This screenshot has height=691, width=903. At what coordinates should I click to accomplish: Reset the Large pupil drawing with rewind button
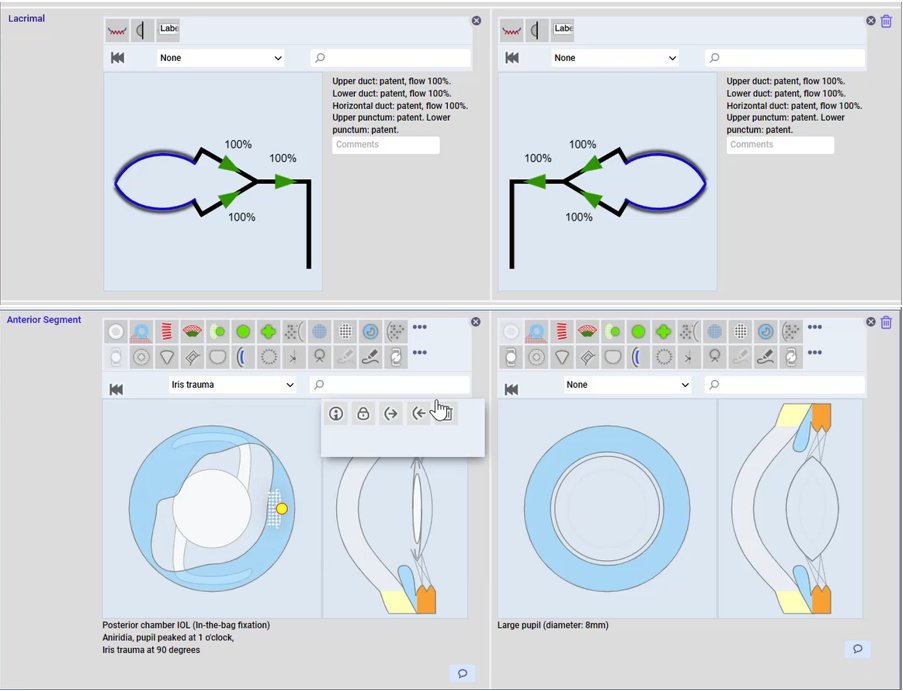511,390
